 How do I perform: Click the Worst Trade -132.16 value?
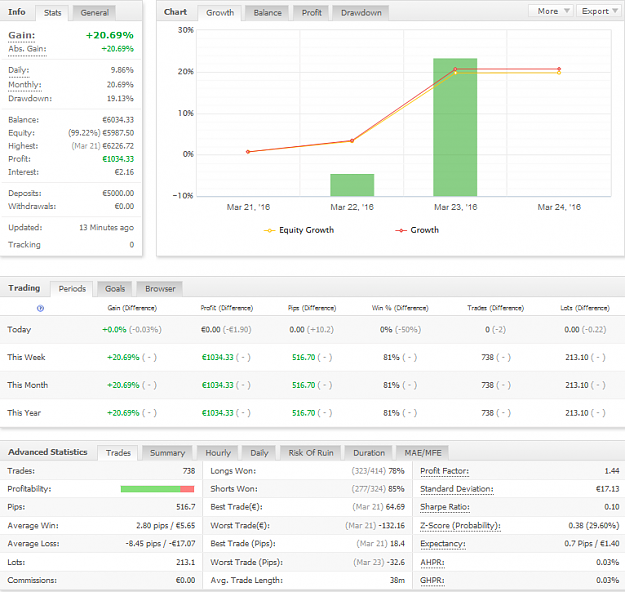[x=392, y=526]
